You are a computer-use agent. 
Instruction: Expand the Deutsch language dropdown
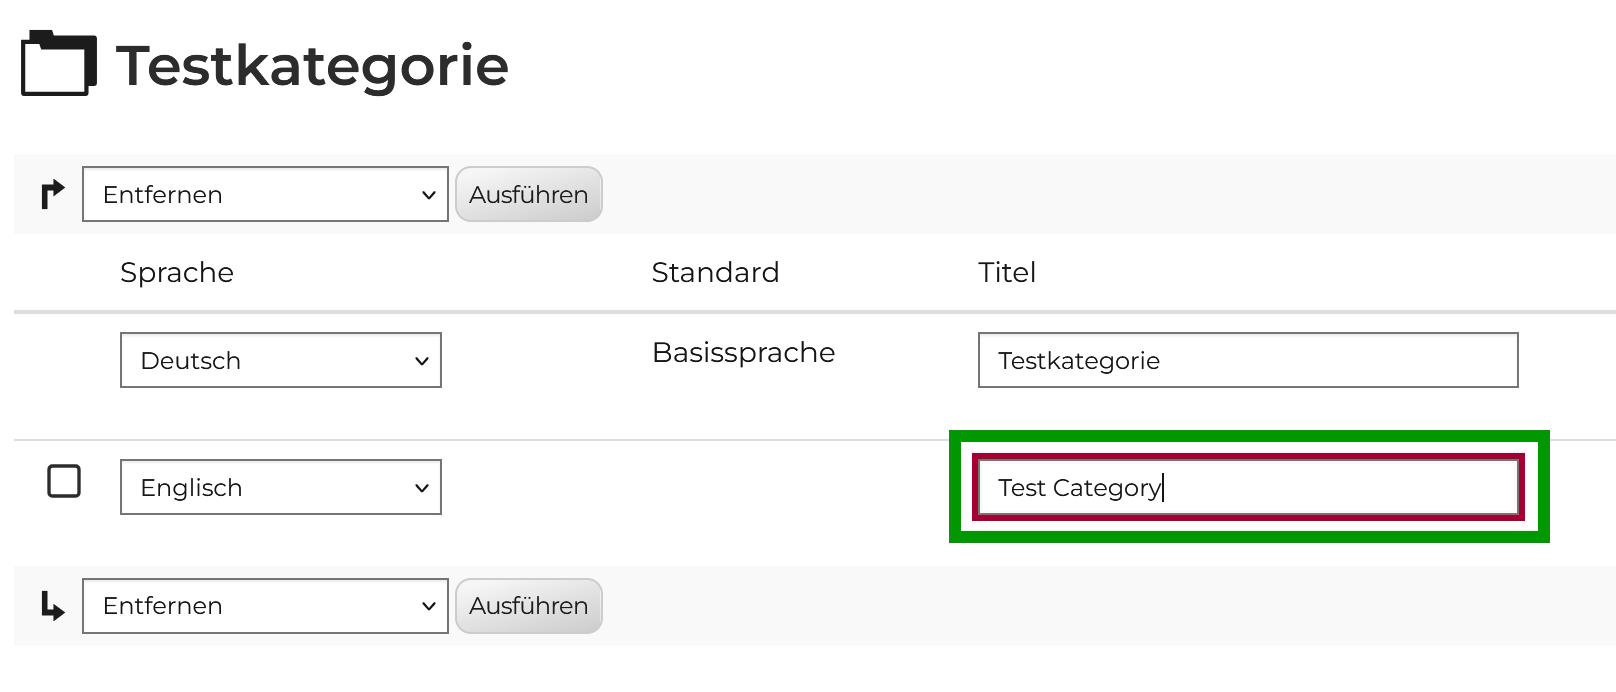280,360
